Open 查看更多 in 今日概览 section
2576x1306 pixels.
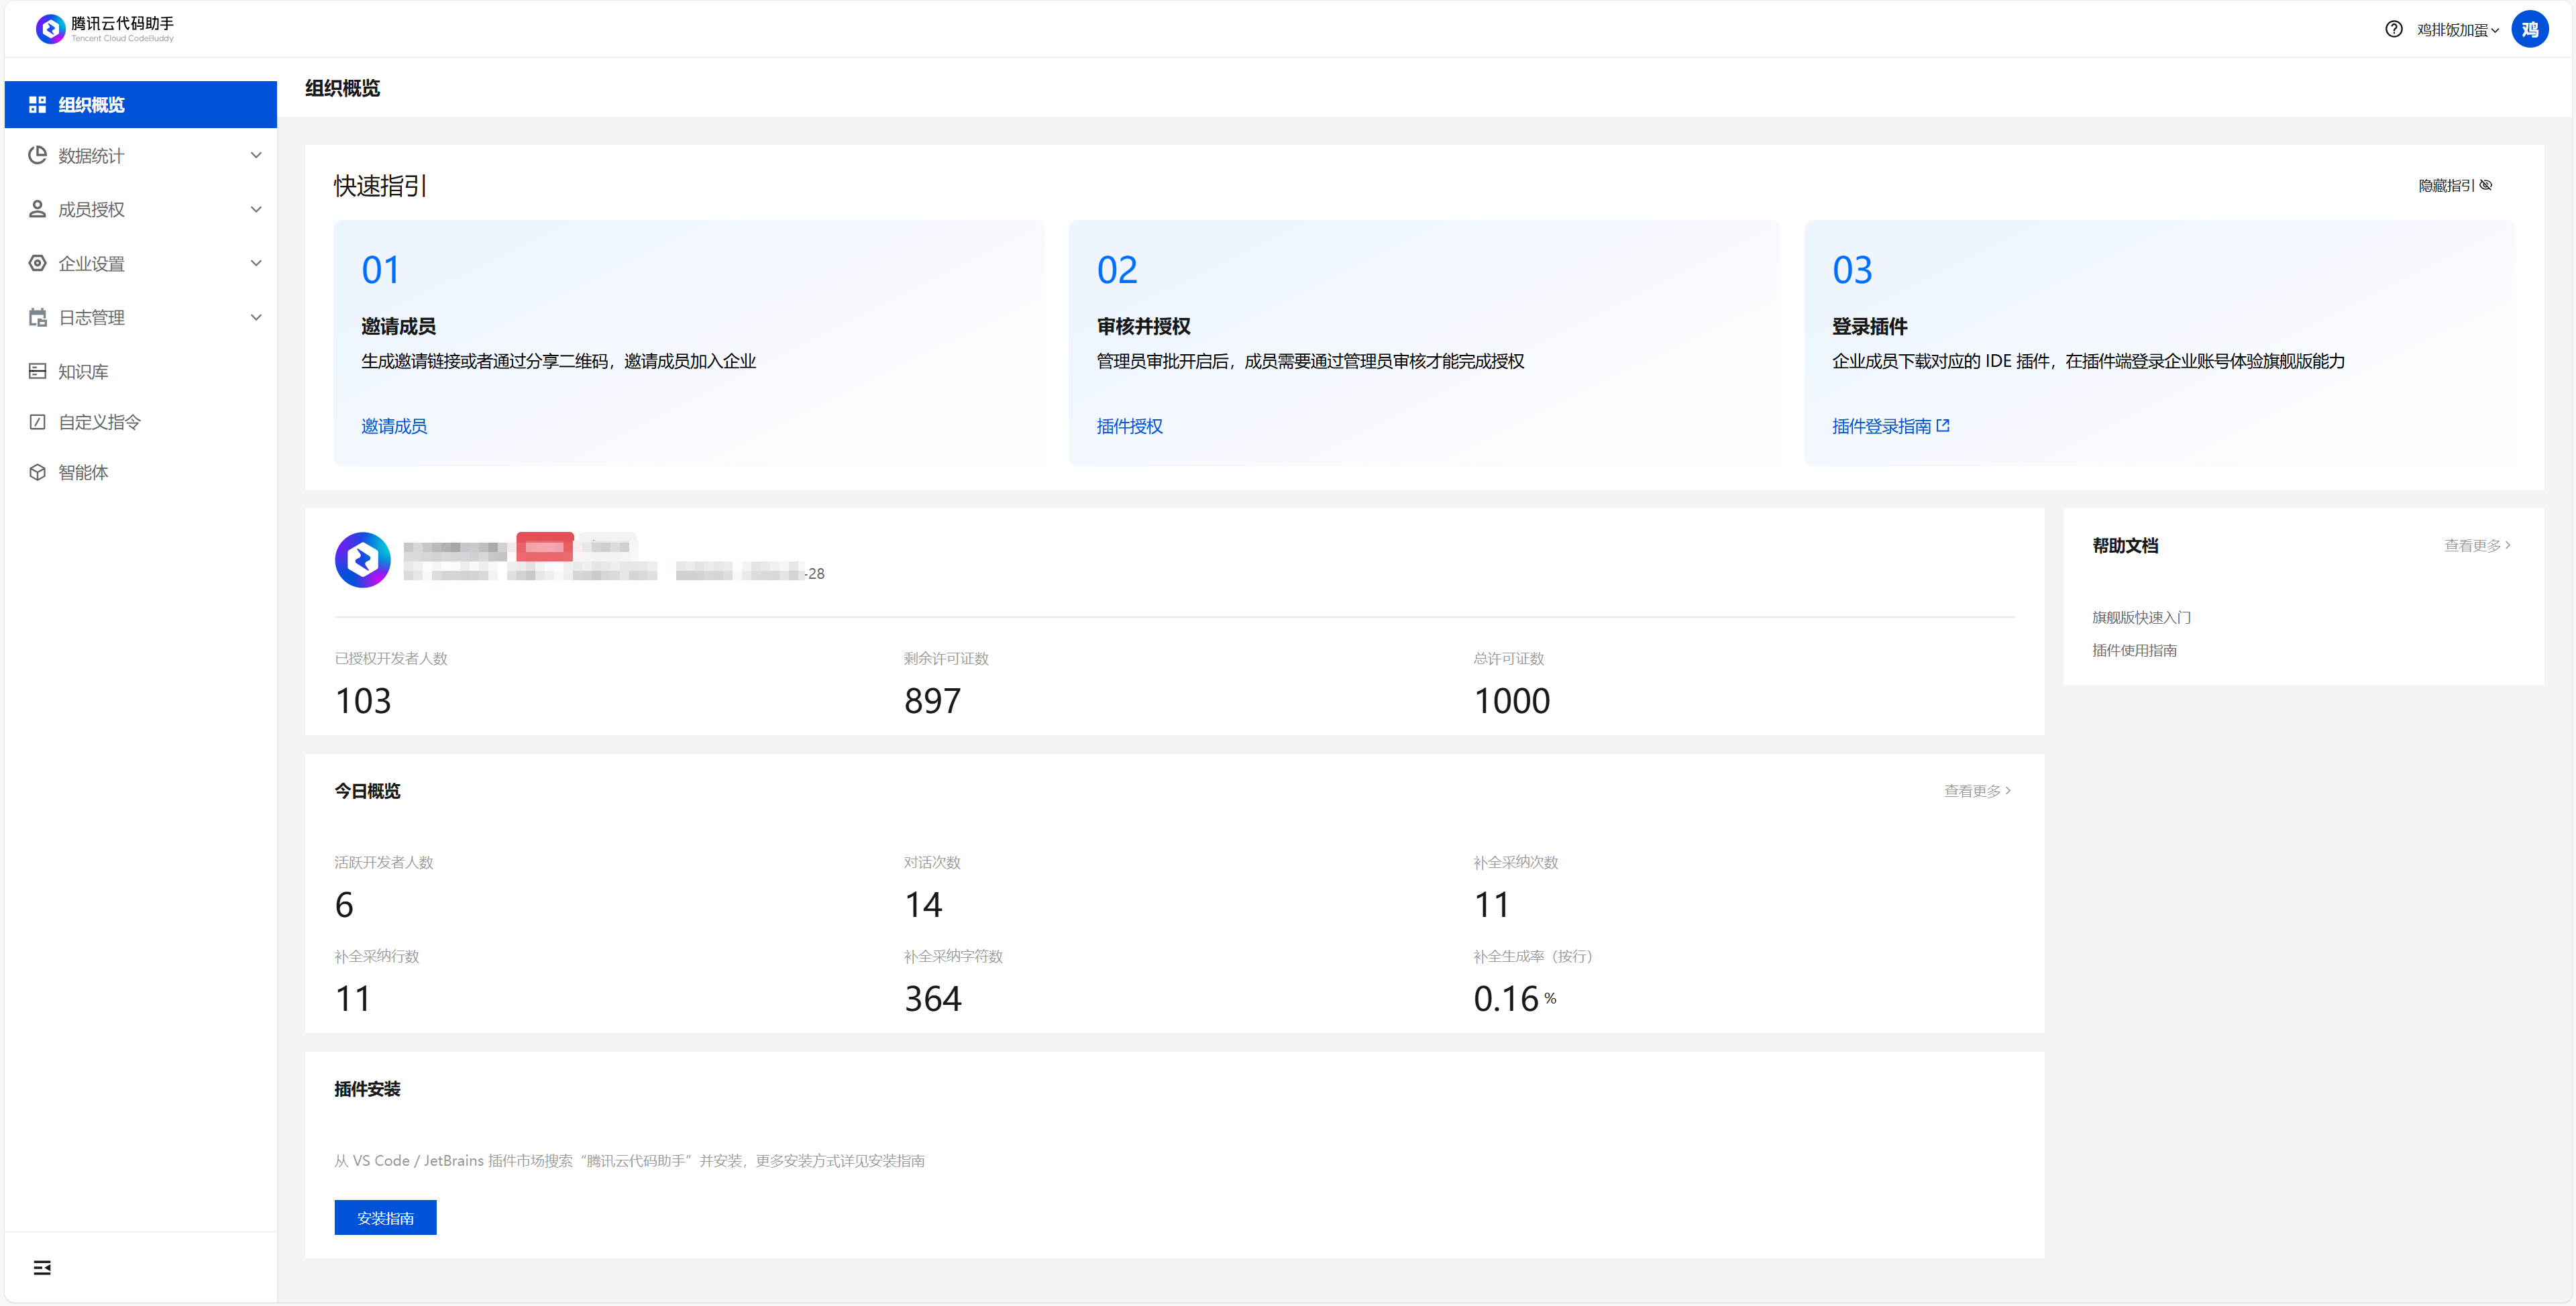tap(1976, 791)
